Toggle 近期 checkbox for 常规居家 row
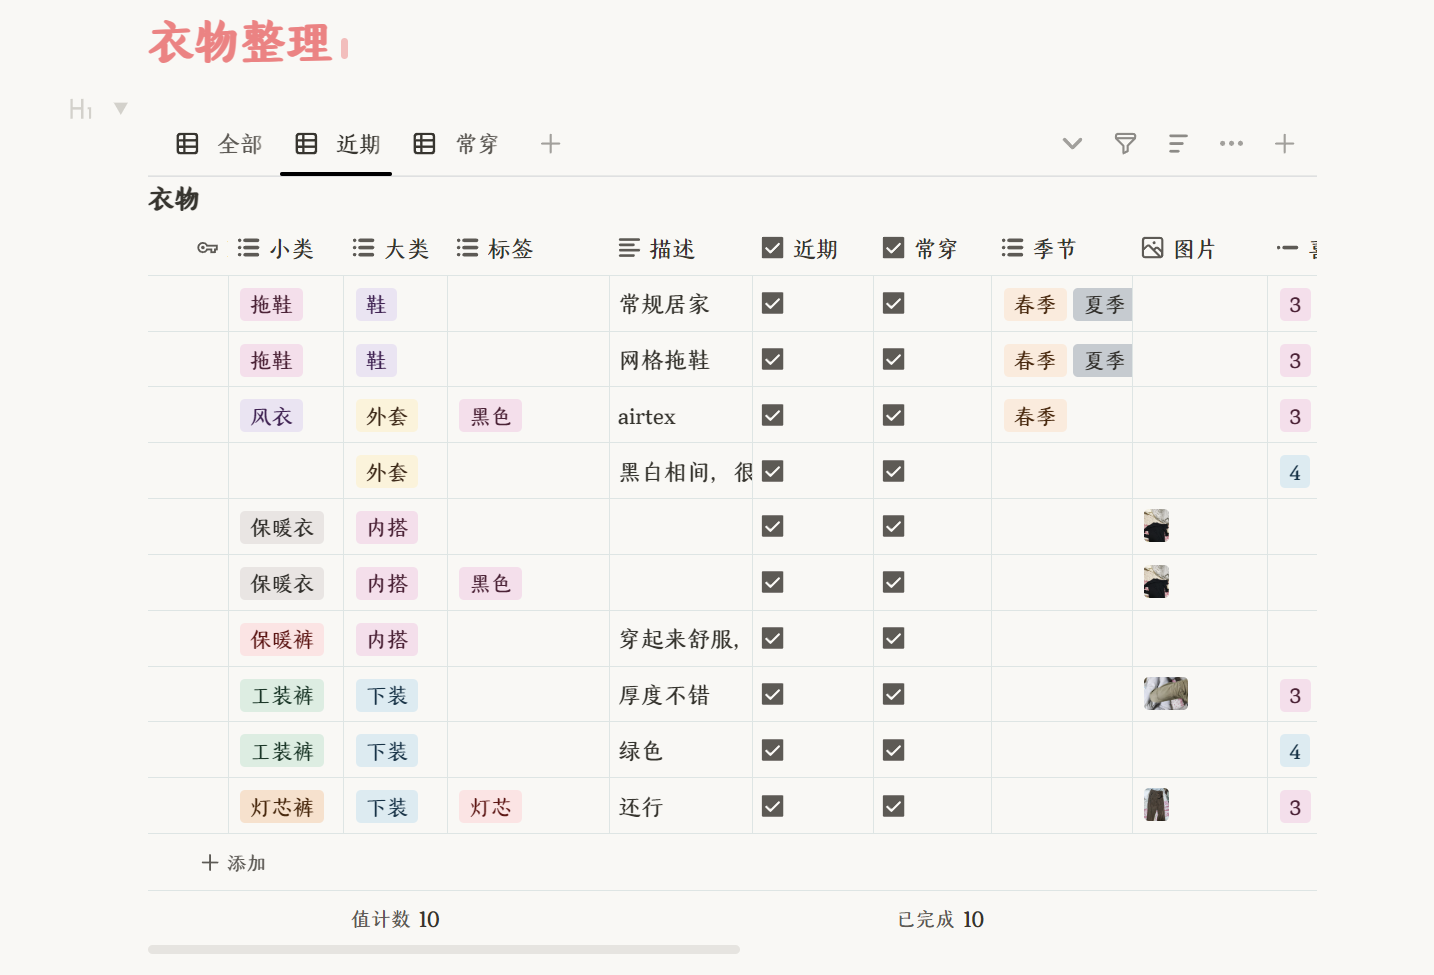The image size is (1434, 975). (x=772, y=303)
